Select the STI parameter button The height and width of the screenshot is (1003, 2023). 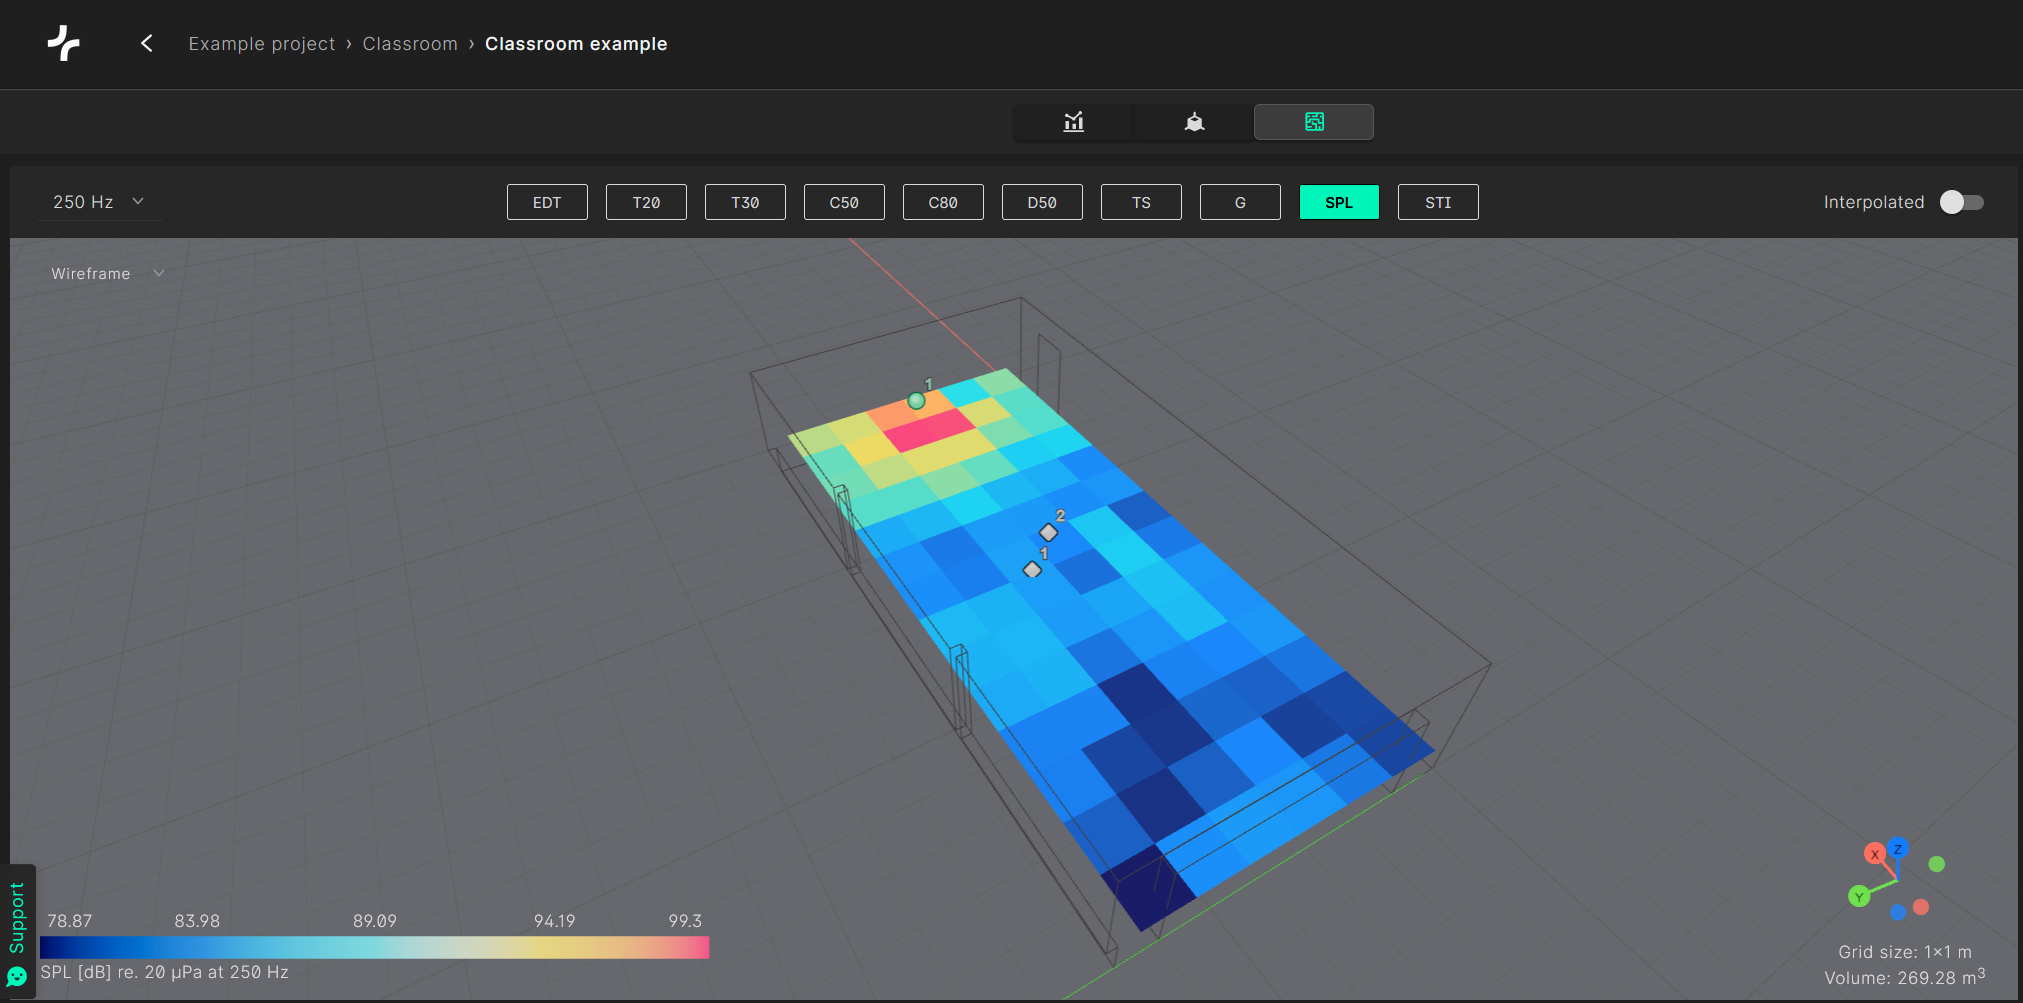click(x=1438, y=202)
